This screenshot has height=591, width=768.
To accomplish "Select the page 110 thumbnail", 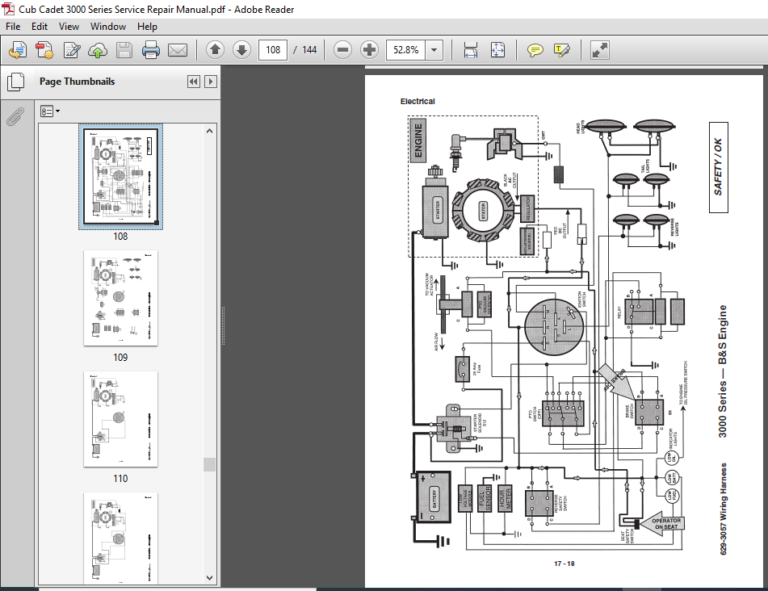I will tap(120, 419).
